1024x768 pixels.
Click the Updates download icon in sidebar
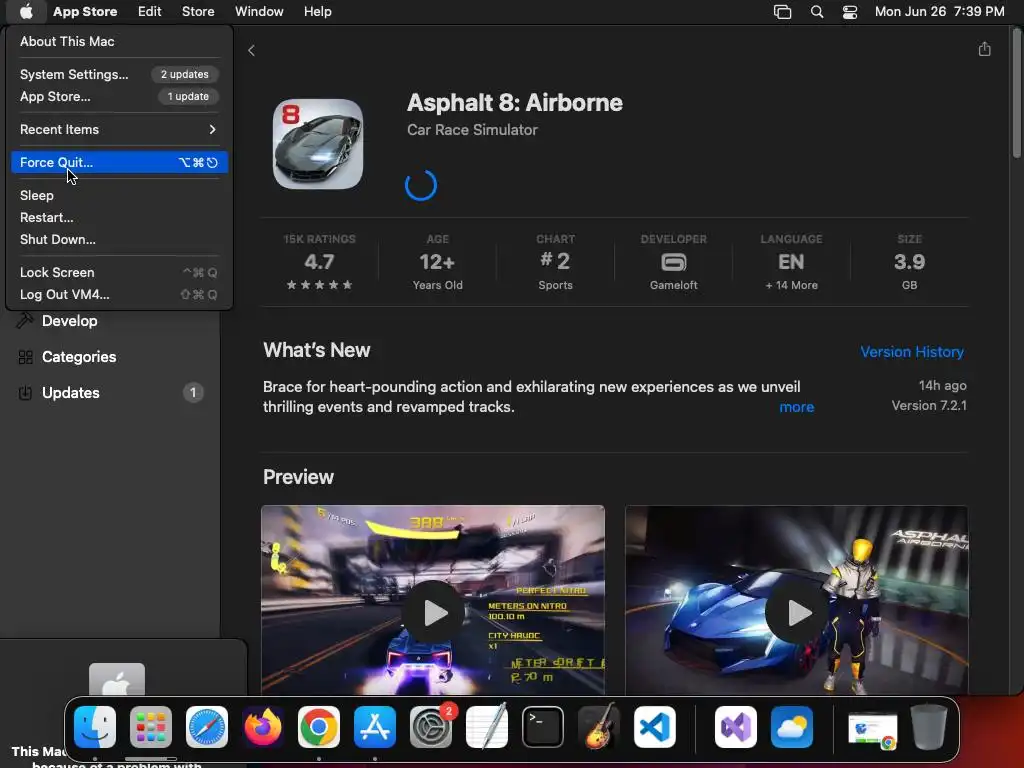tap(25, 392)
